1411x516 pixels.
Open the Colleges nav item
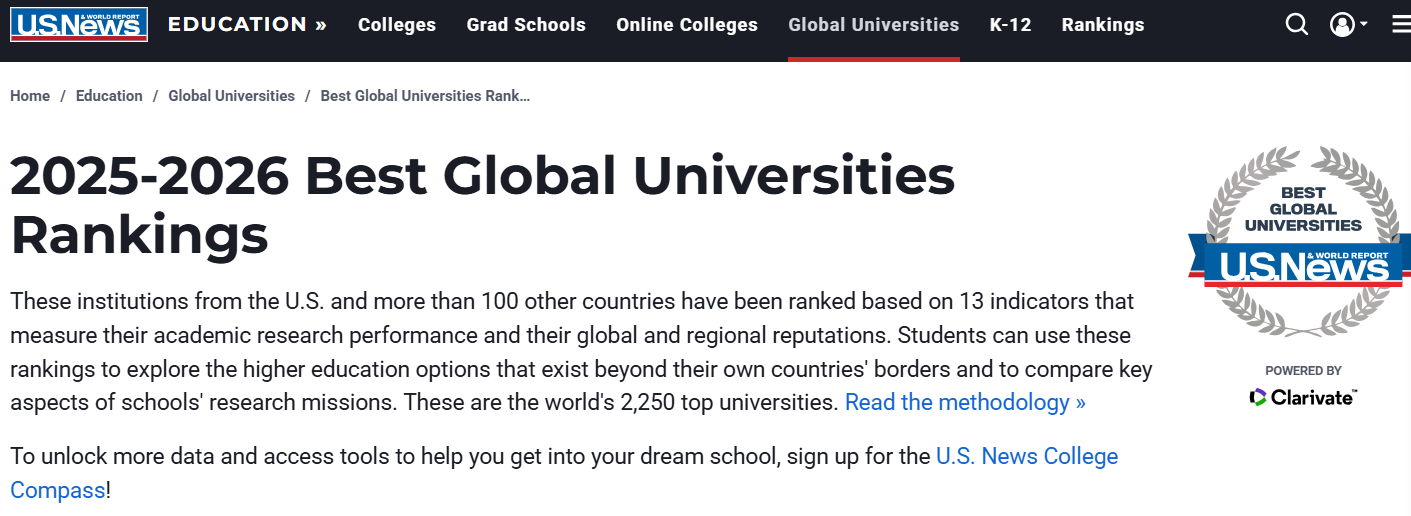coord(397,25)
